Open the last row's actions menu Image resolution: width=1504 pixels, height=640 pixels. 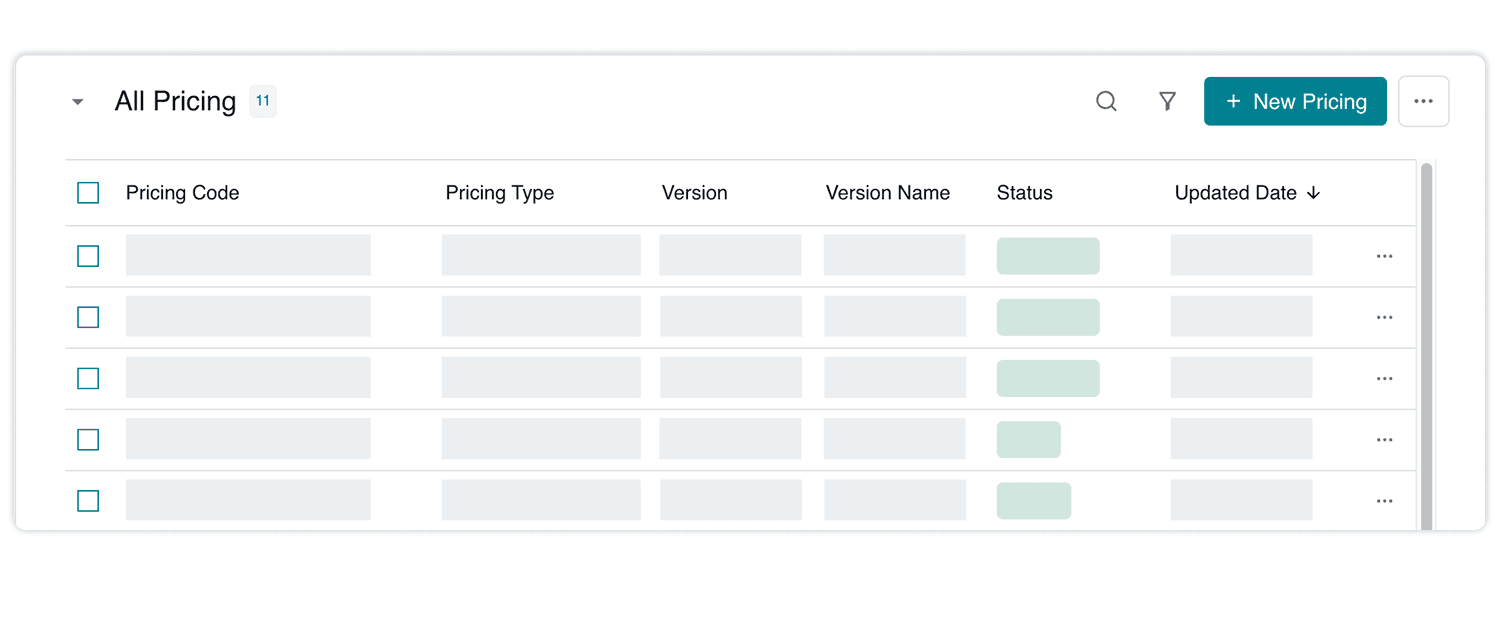coord(1384,500)
